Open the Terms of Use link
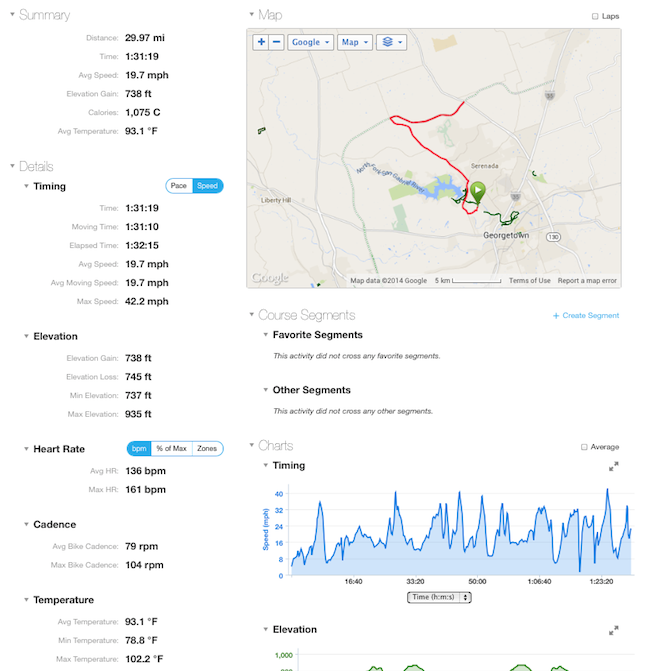Image resolution: width=648 pixels, height=671 pixels. [x=529, y=281]
